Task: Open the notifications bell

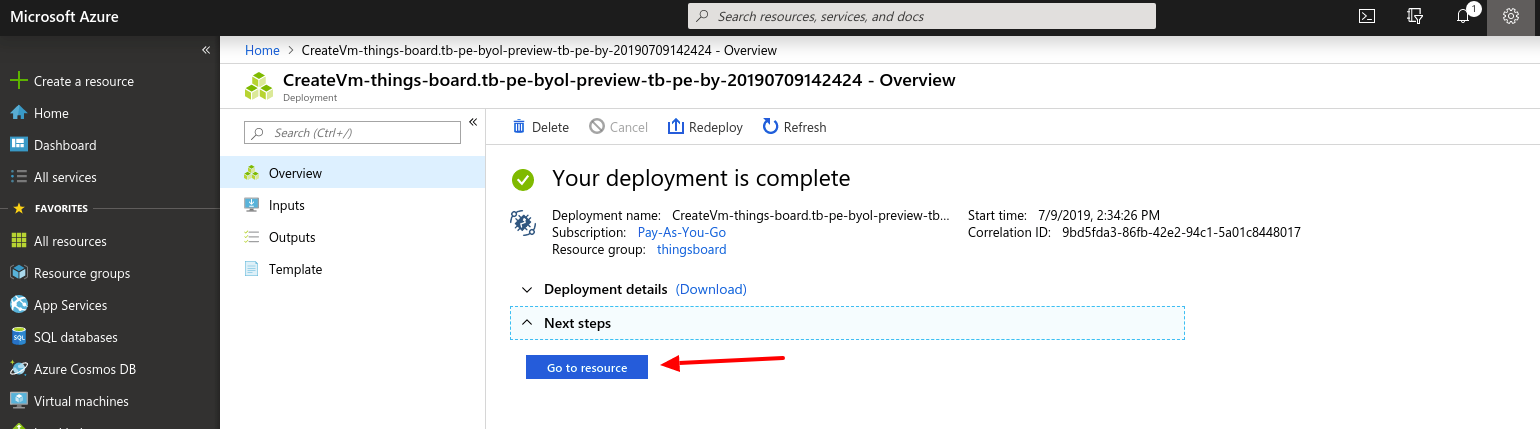Action: point(1463,16)
